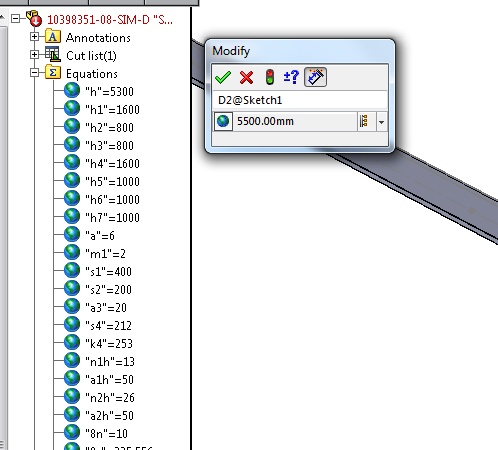The height and width of the screenshot is (450, 498).
Task: Select the equation "a3"=20
Action: (x=106, y=308)
